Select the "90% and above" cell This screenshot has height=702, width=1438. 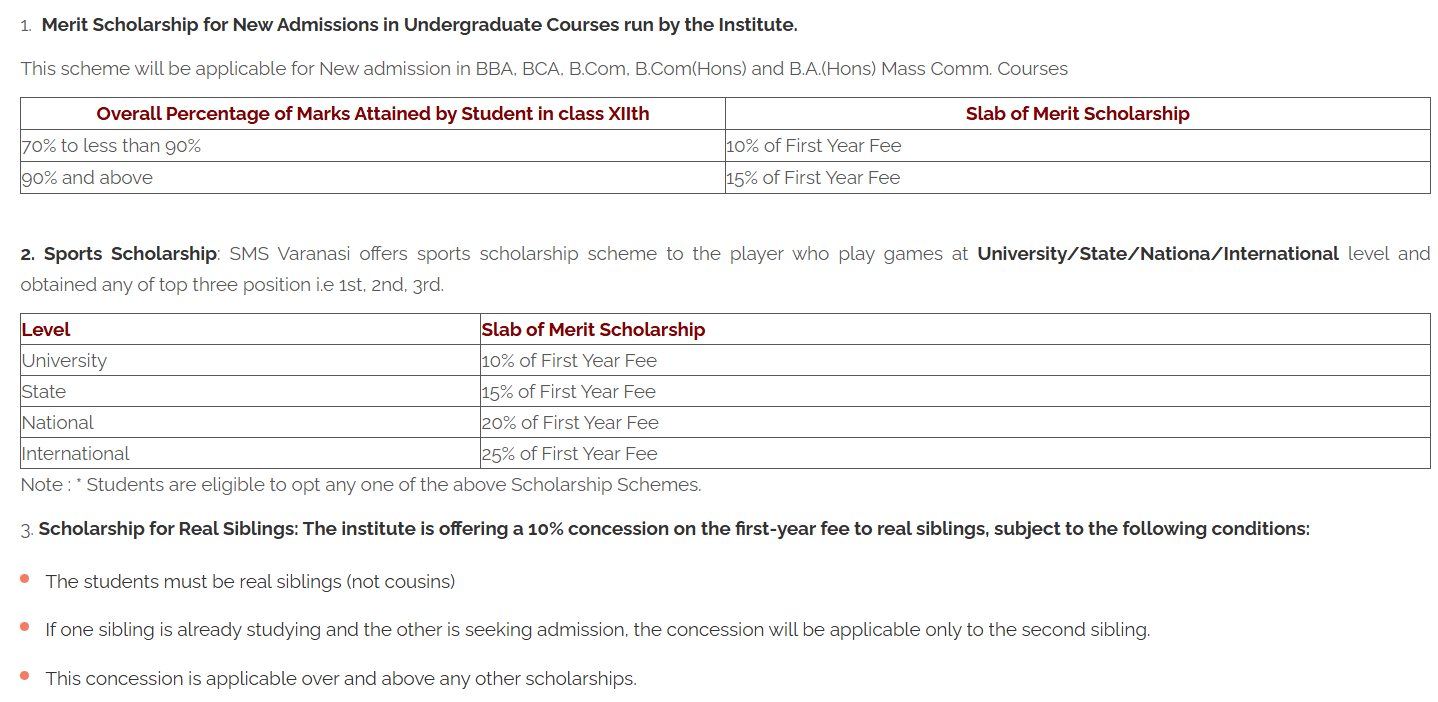[x=87, y=178]
